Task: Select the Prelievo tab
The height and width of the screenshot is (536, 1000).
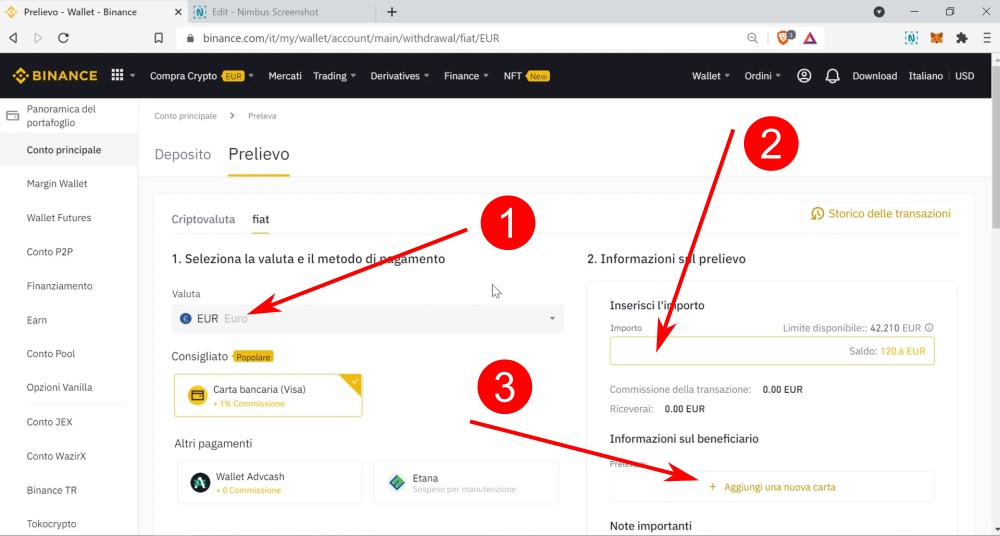Action: point(259,154)
